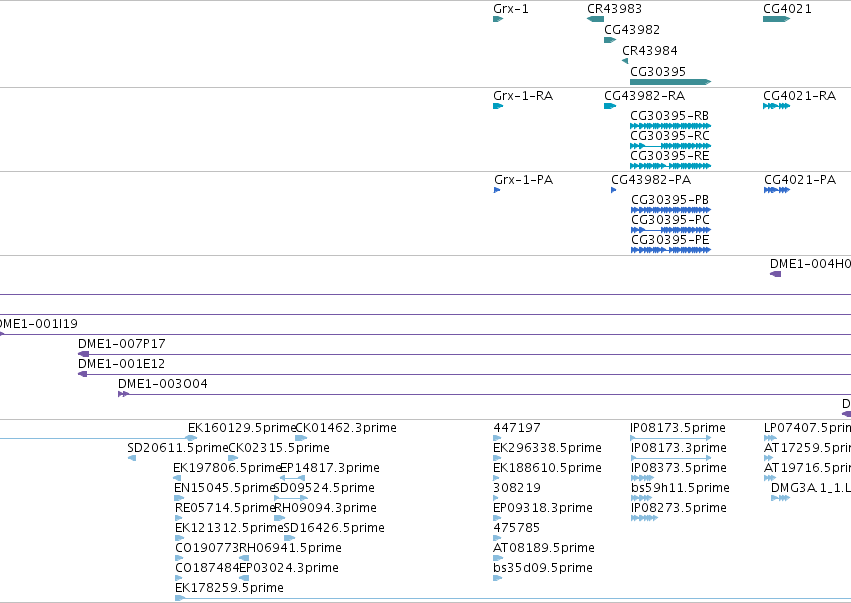Image resolution: width=851 pixels, height=603 pixels.
Task: Select the EK197806.5prime EST
Action: 177,478
